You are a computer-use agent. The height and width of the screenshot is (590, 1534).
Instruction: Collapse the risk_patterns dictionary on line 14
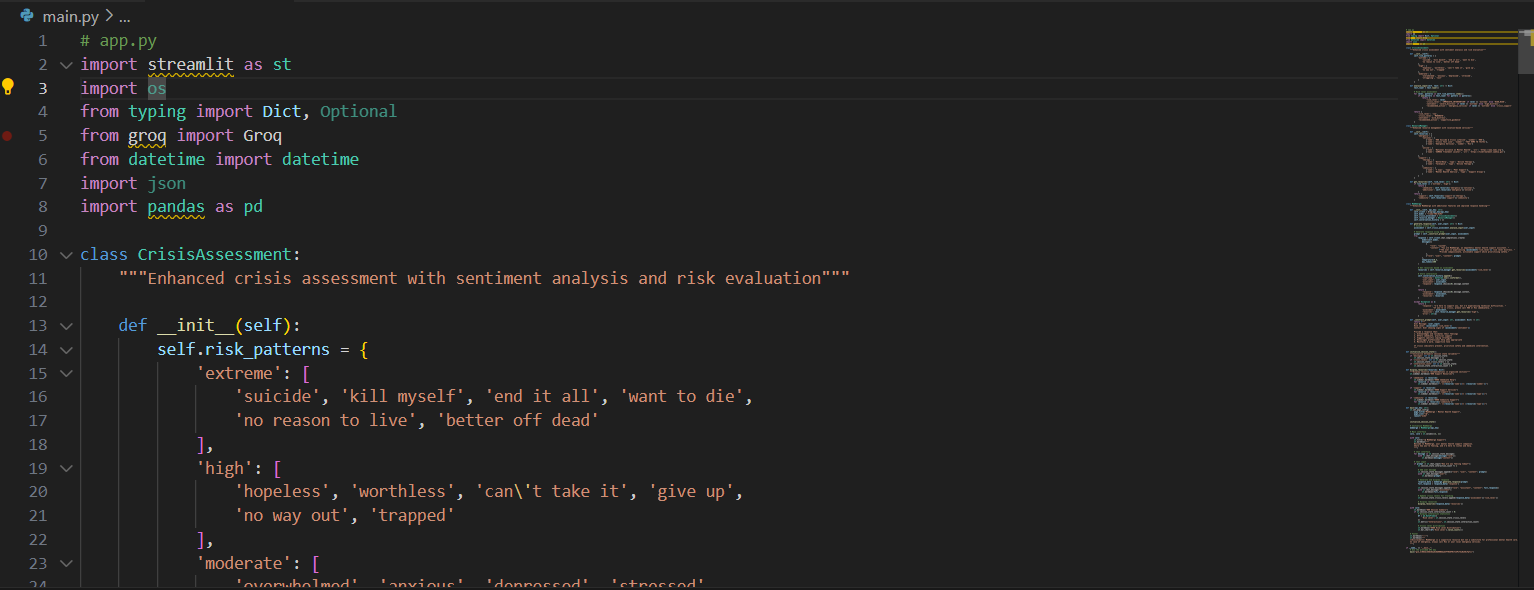[65, 349]
